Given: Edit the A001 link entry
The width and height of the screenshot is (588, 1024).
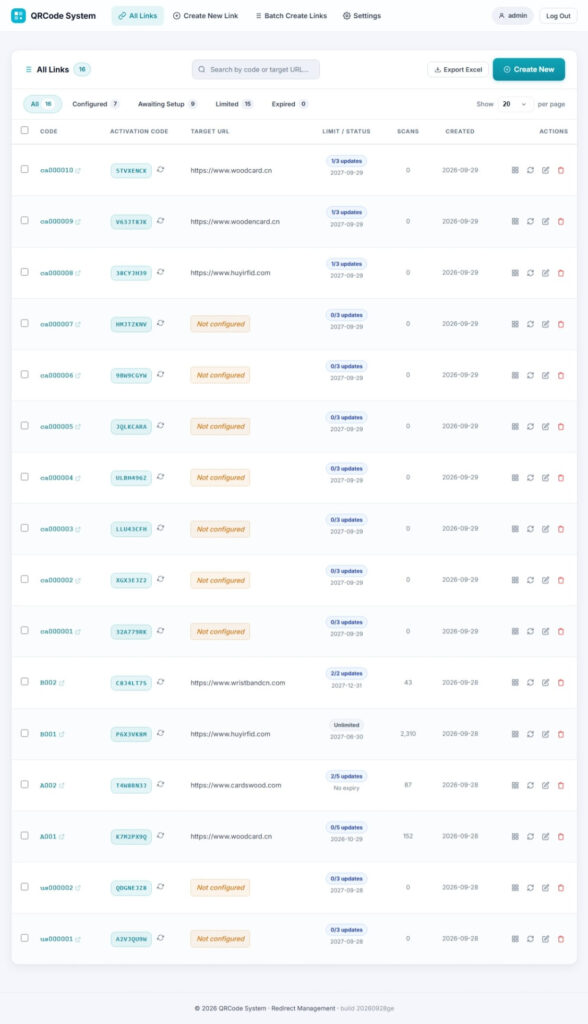Looking at the screenshot, I should pyautogui.click(x=546, y=836).
